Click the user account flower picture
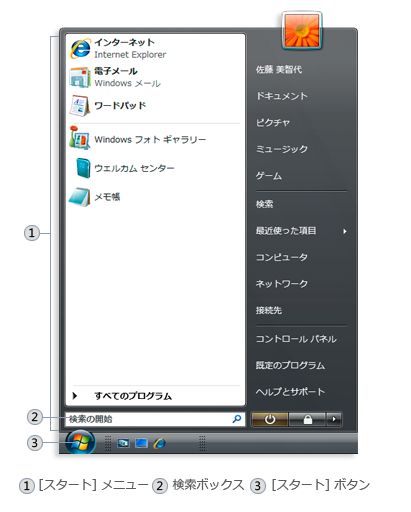Viewport: 411px width, 512px height. point(302,31)
